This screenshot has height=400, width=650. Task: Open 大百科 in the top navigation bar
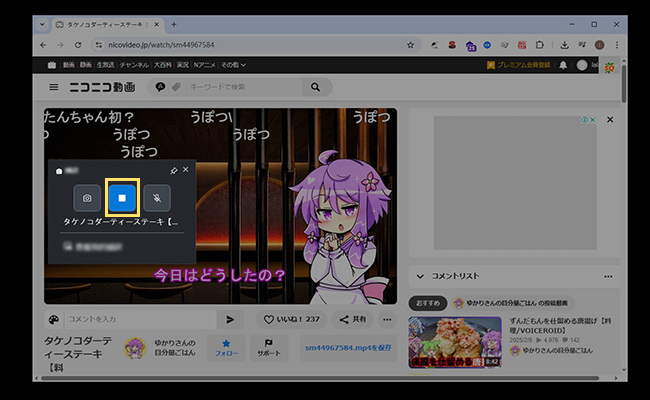163,65
